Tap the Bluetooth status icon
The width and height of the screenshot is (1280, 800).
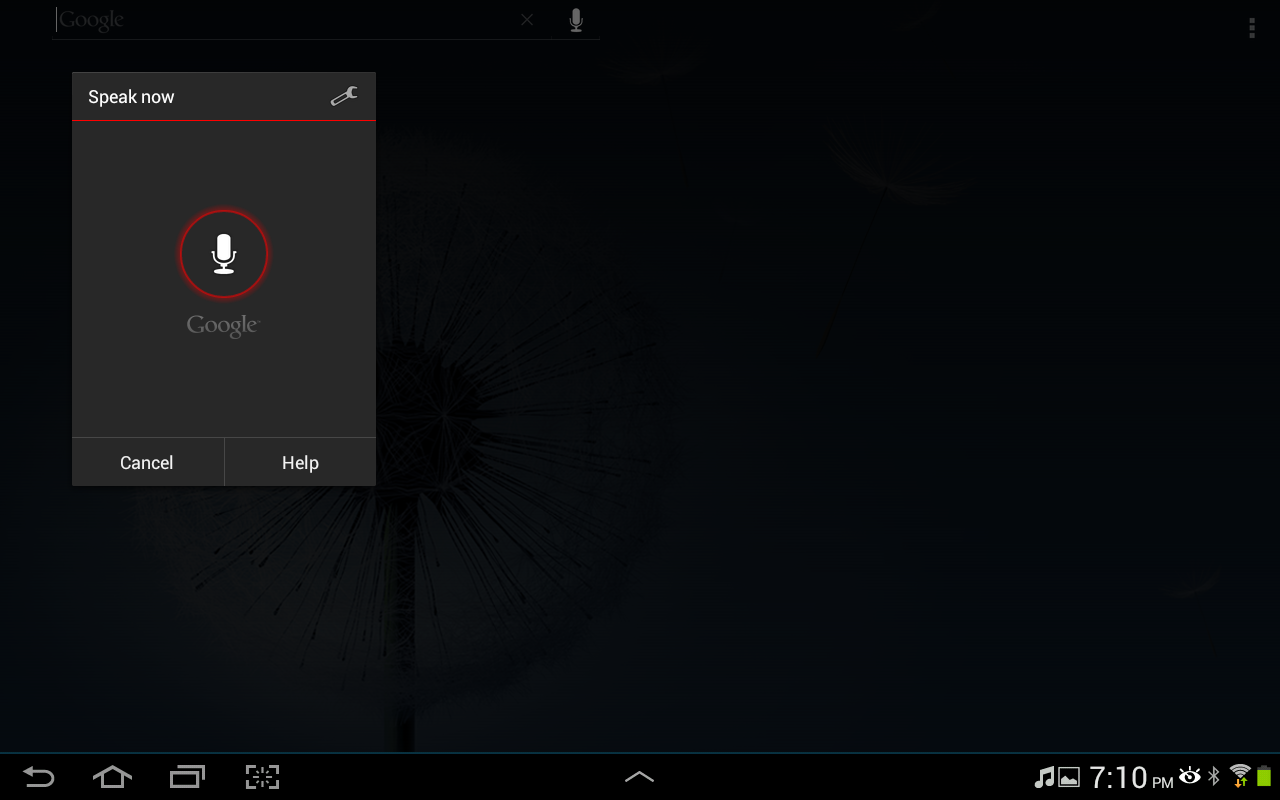click(1214, 776)
